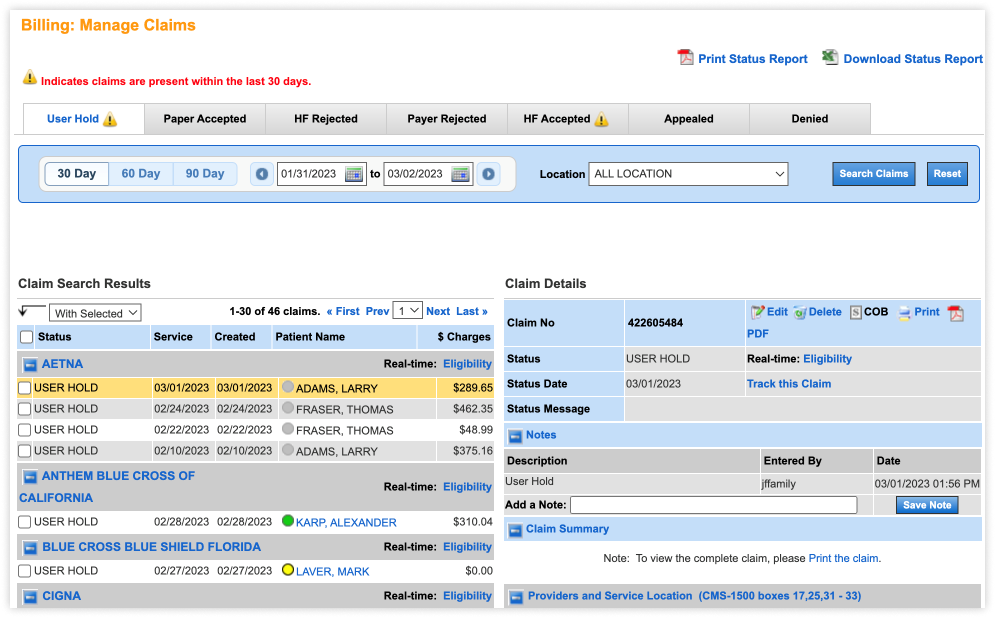Image resolution: width=995 pixels, height=618 pixels.
Task: Check the KARP, ALEXANDER claim box
Action: tap(25, 522)
